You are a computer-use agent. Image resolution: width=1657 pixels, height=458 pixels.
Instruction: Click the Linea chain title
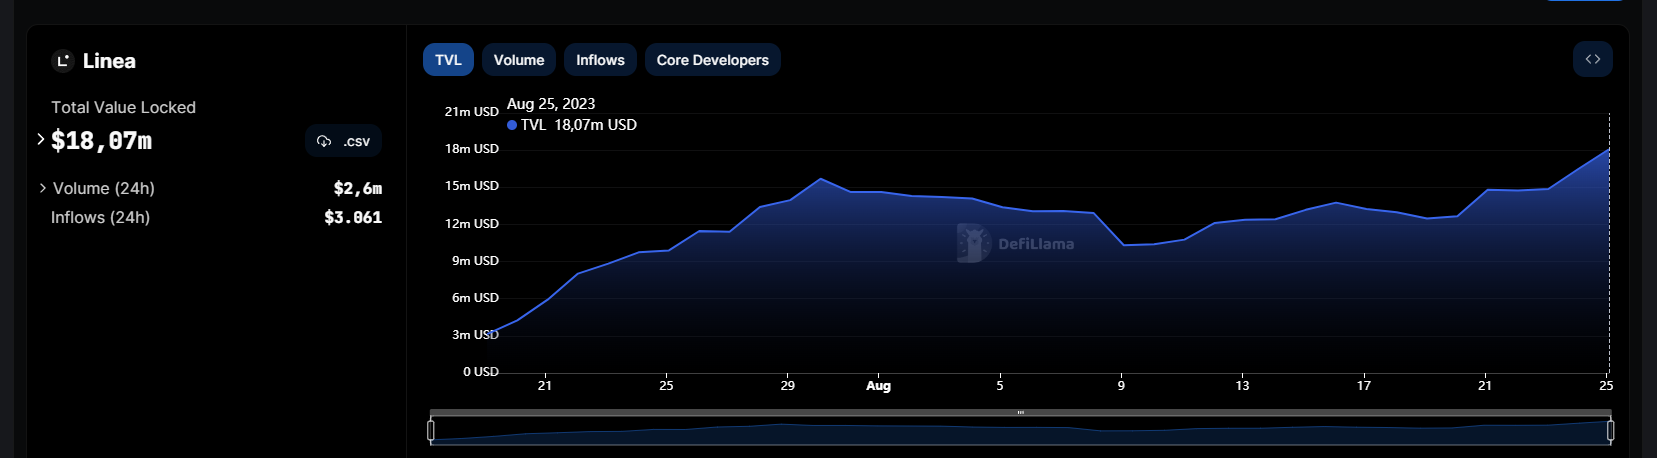tap(109, 61)
